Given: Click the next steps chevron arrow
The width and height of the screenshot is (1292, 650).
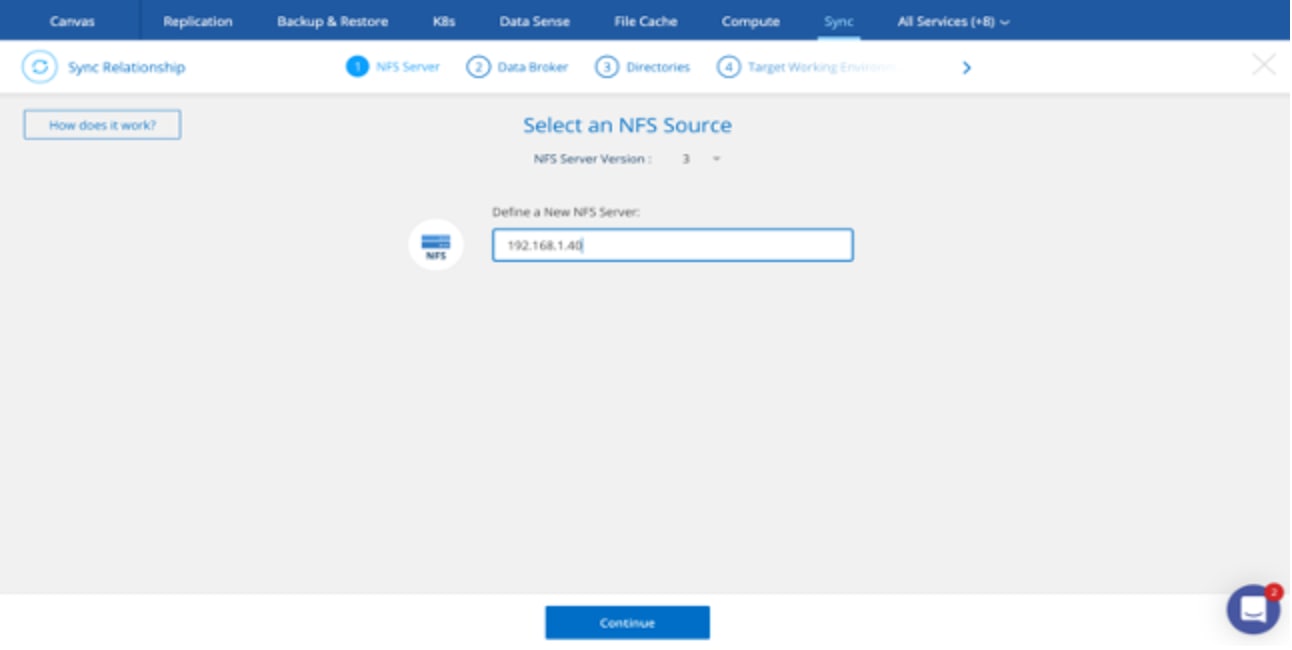Looking at the screenshot, I should point(966,68).
